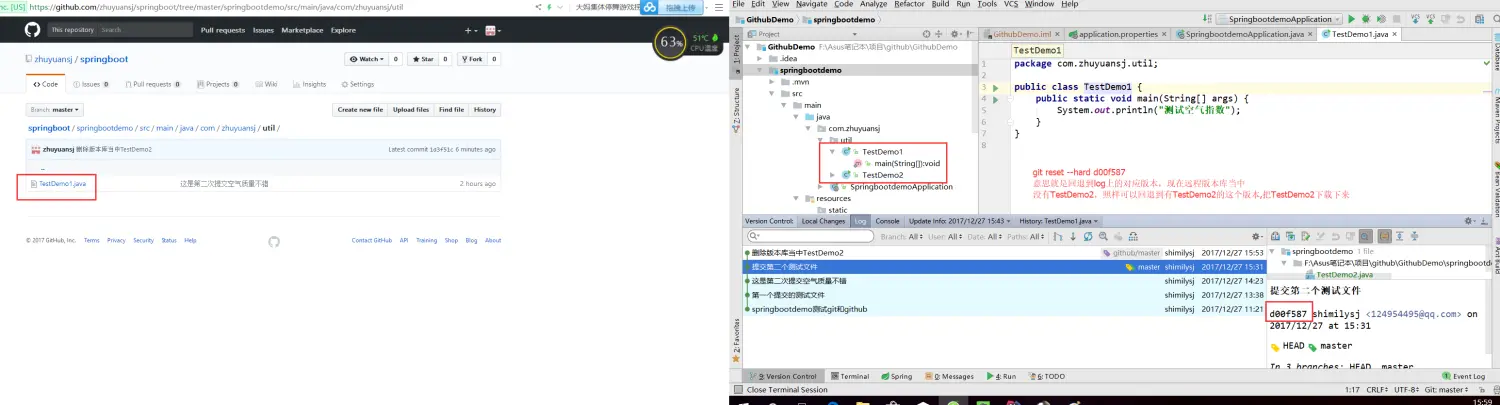Click the VCS Commit icon in toolbar
Viewport: 1500px width, 405px height.
[1430, 19]
